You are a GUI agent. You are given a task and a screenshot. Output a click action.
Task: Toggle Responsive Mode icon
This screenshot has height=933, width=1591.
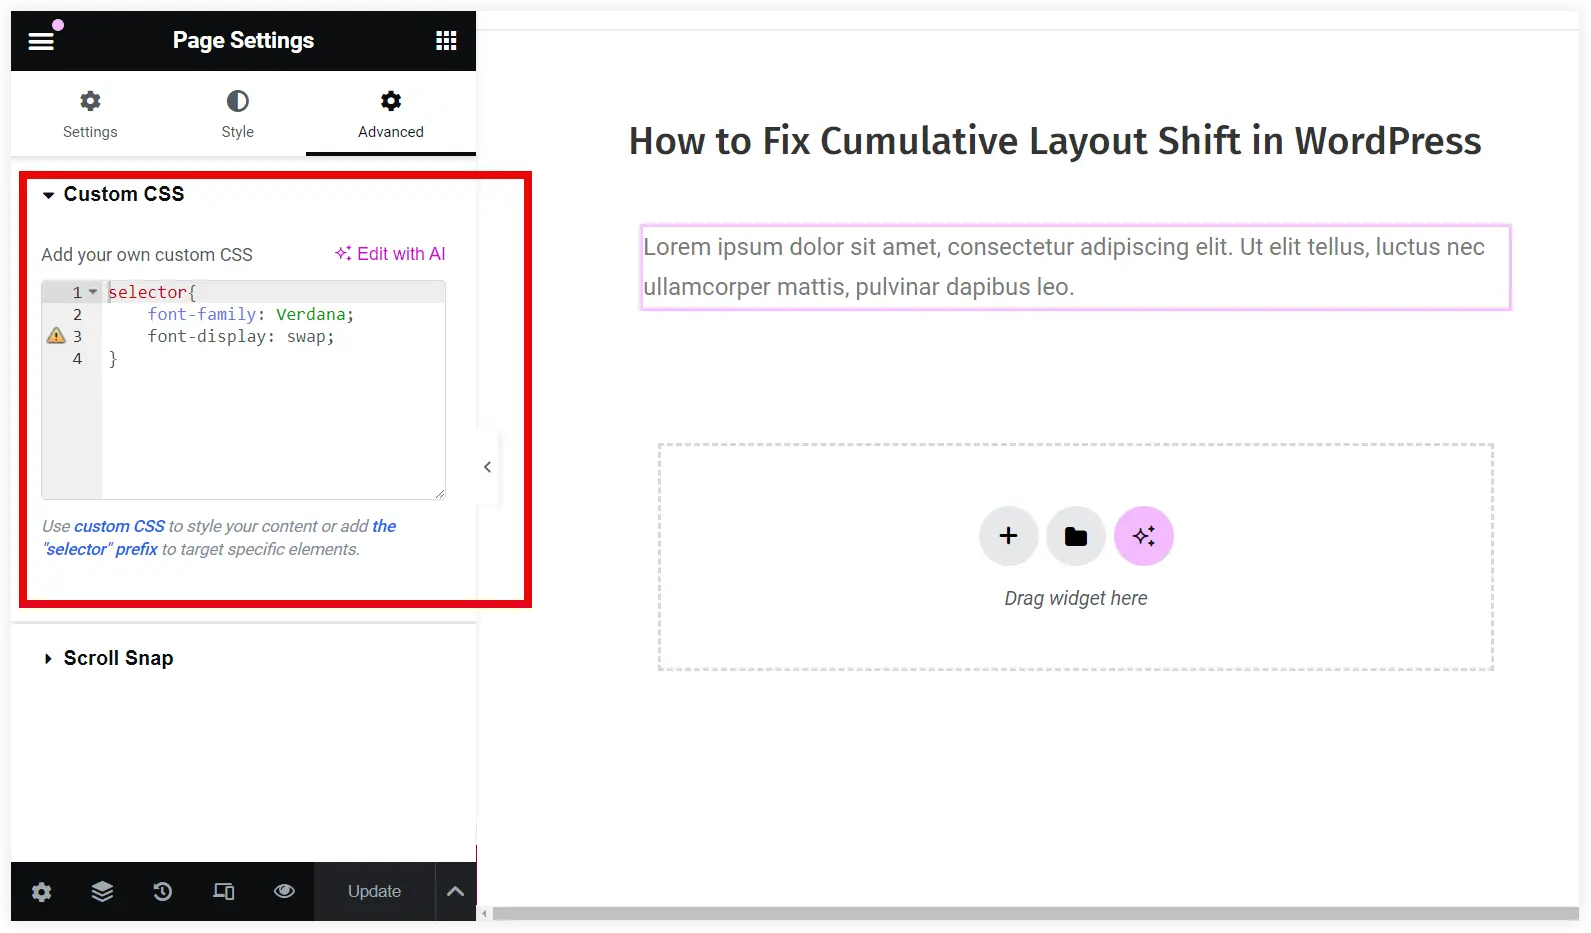(224, 892)
